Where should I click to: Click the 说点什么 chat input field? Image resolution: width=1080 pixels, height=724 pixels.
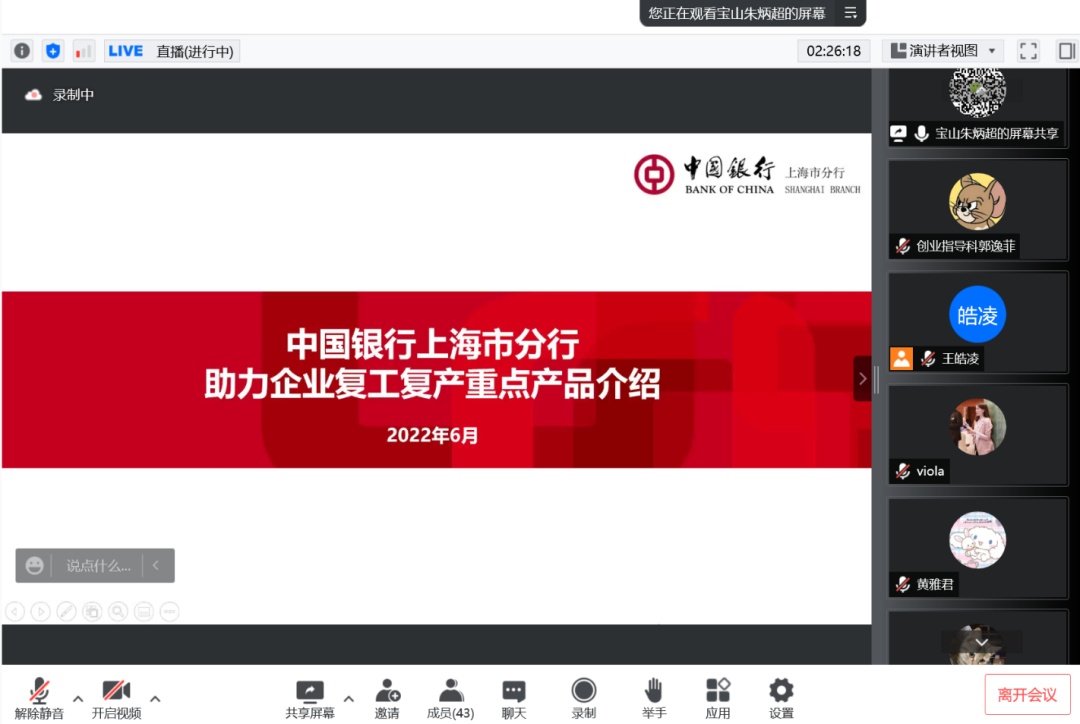[98, 566]
